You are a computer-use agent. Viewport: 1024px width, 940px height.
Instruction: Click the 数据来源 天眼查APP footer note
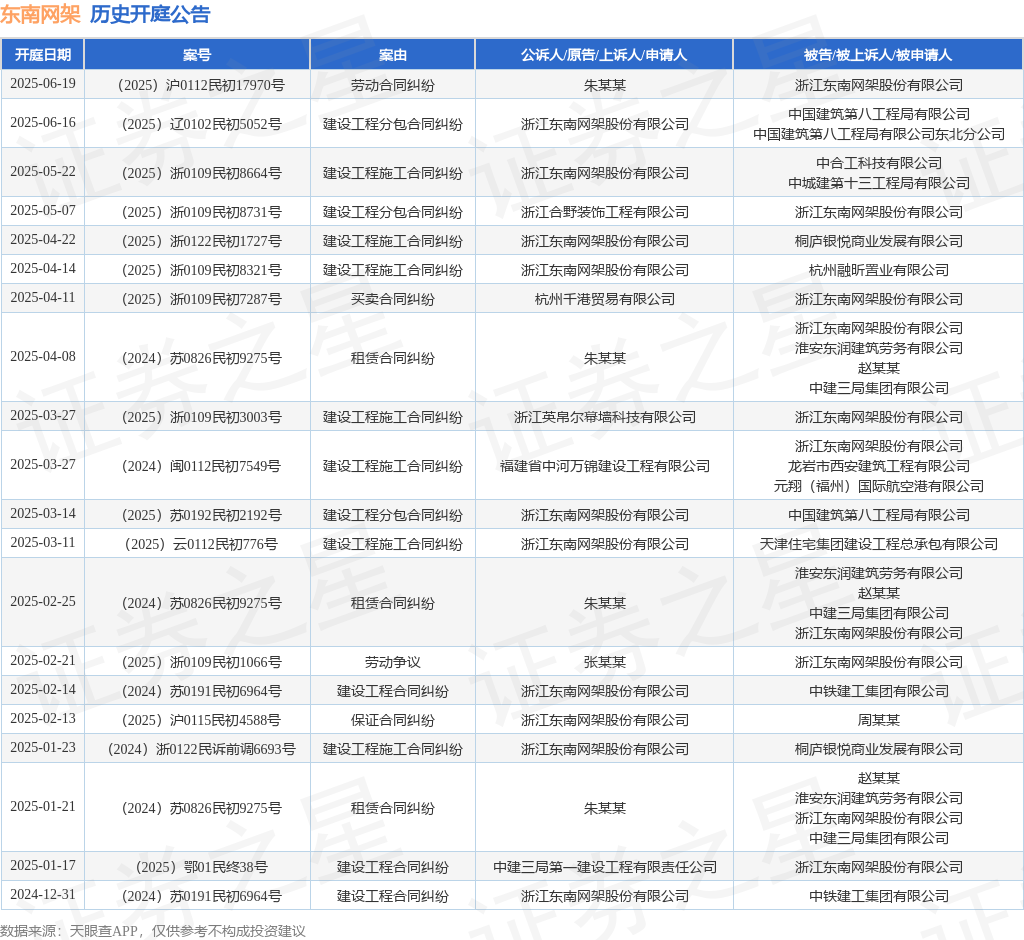pyautogui.click(x=153, y=931)
